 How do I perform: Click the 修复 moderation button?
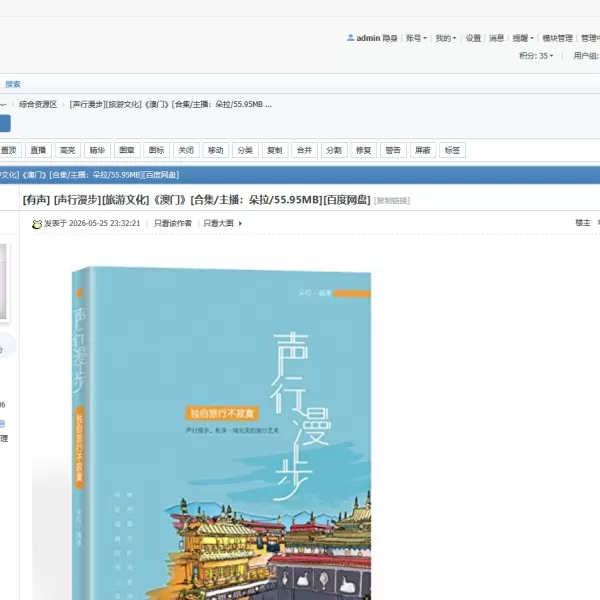(x=364, y=150)
